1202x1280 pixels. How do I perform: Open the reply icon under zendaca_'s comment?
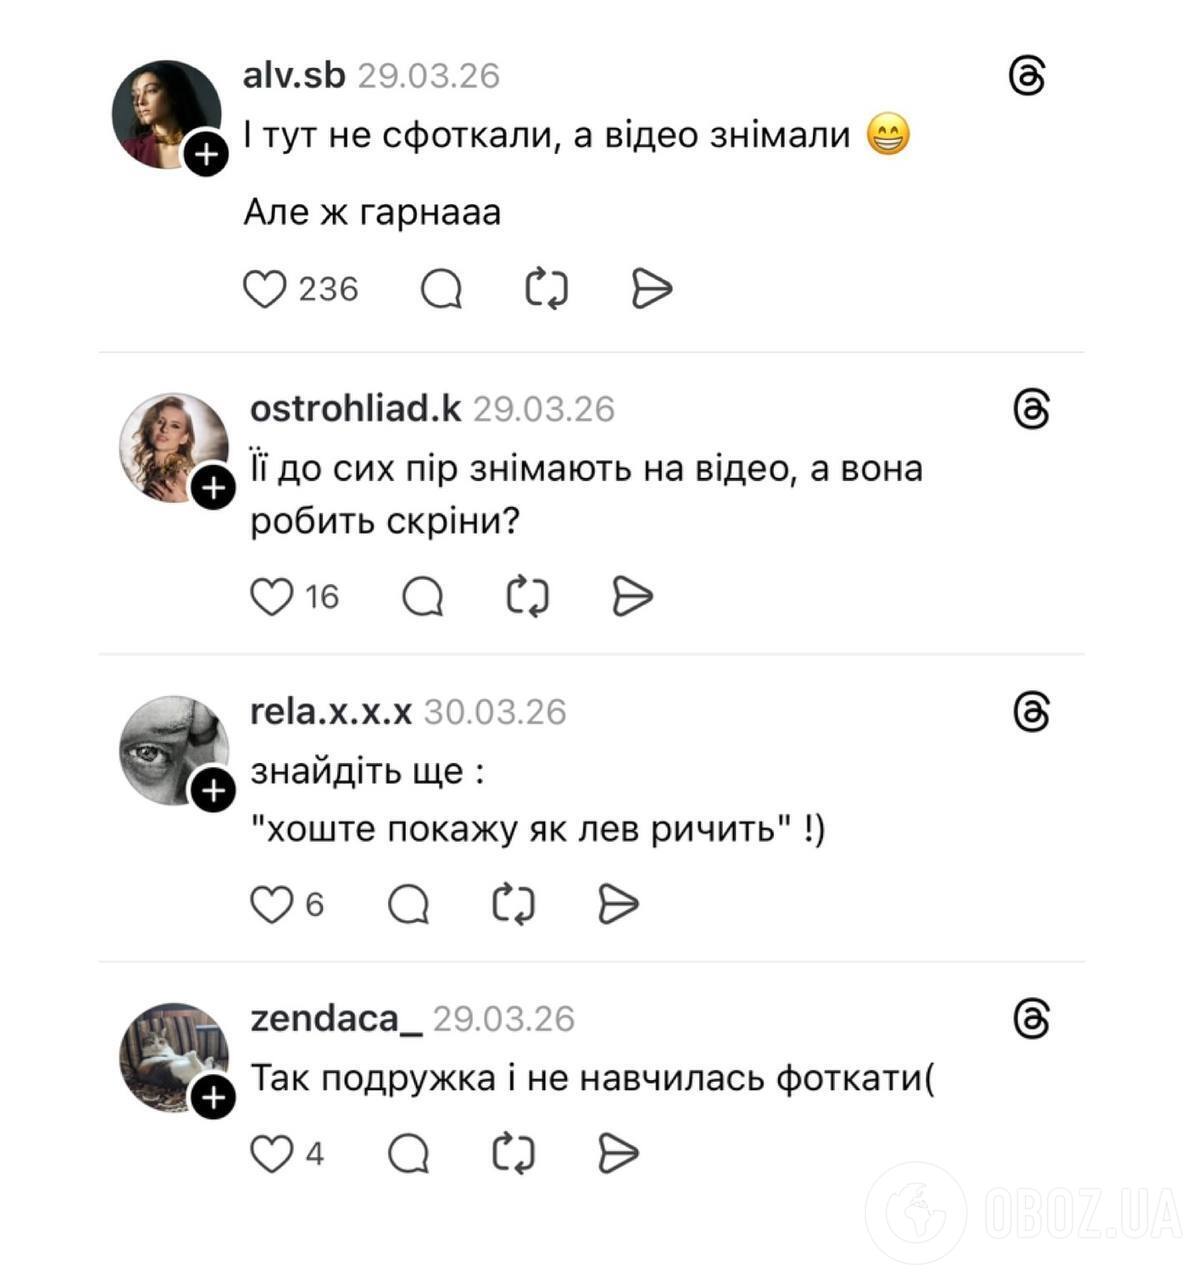409,1152
